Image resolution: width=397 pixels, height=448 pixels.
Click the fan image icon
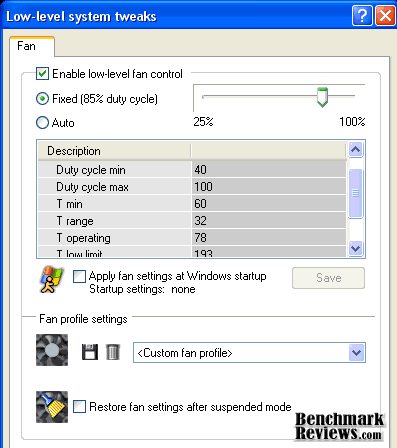coord(52,350)
